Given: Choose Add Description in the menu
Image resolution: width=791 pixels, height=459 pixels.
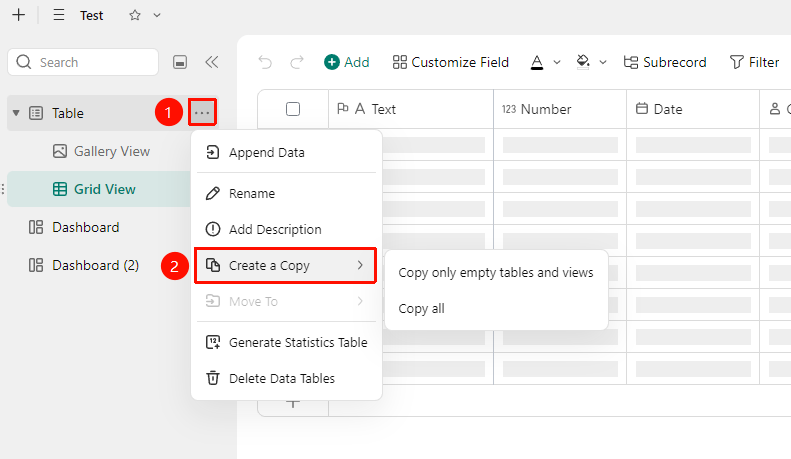Looking at the screenshot, I should tap(286, 230).
